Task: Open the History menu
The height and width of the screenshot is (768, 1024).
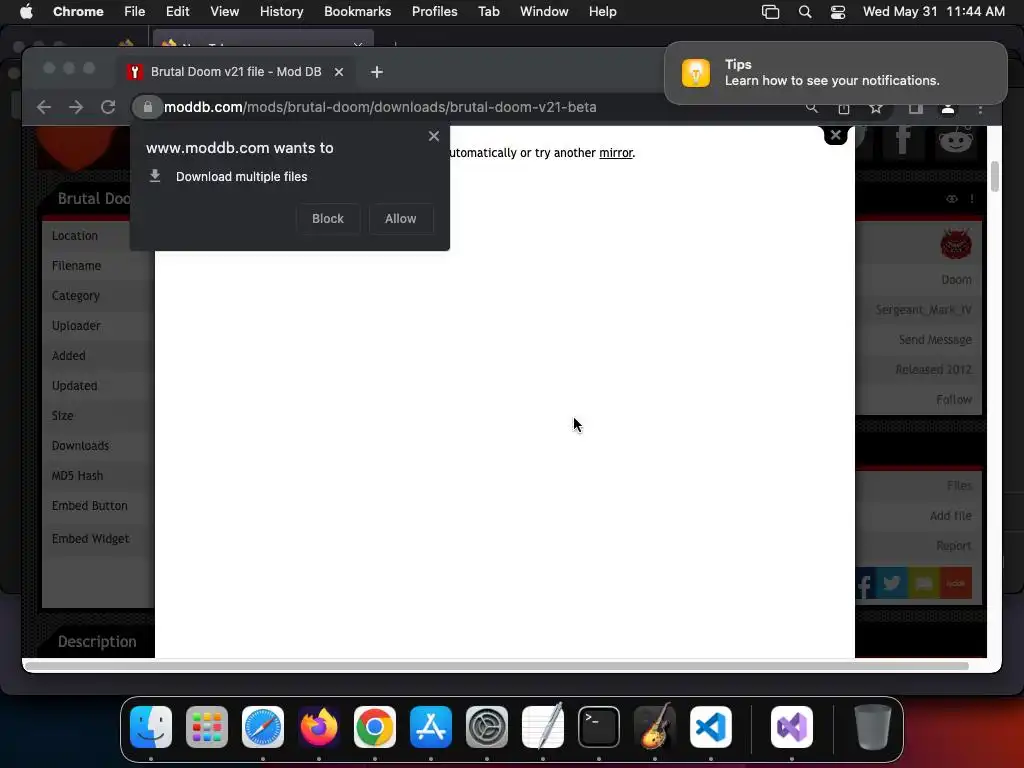Action: click(281, 11)
